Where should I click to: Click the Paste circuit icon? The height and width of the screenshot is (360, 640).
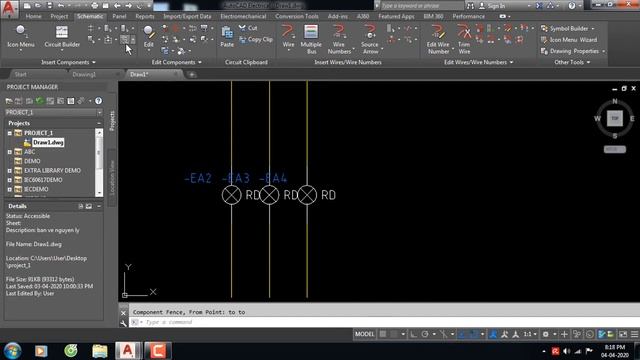[x=227, y=37]
